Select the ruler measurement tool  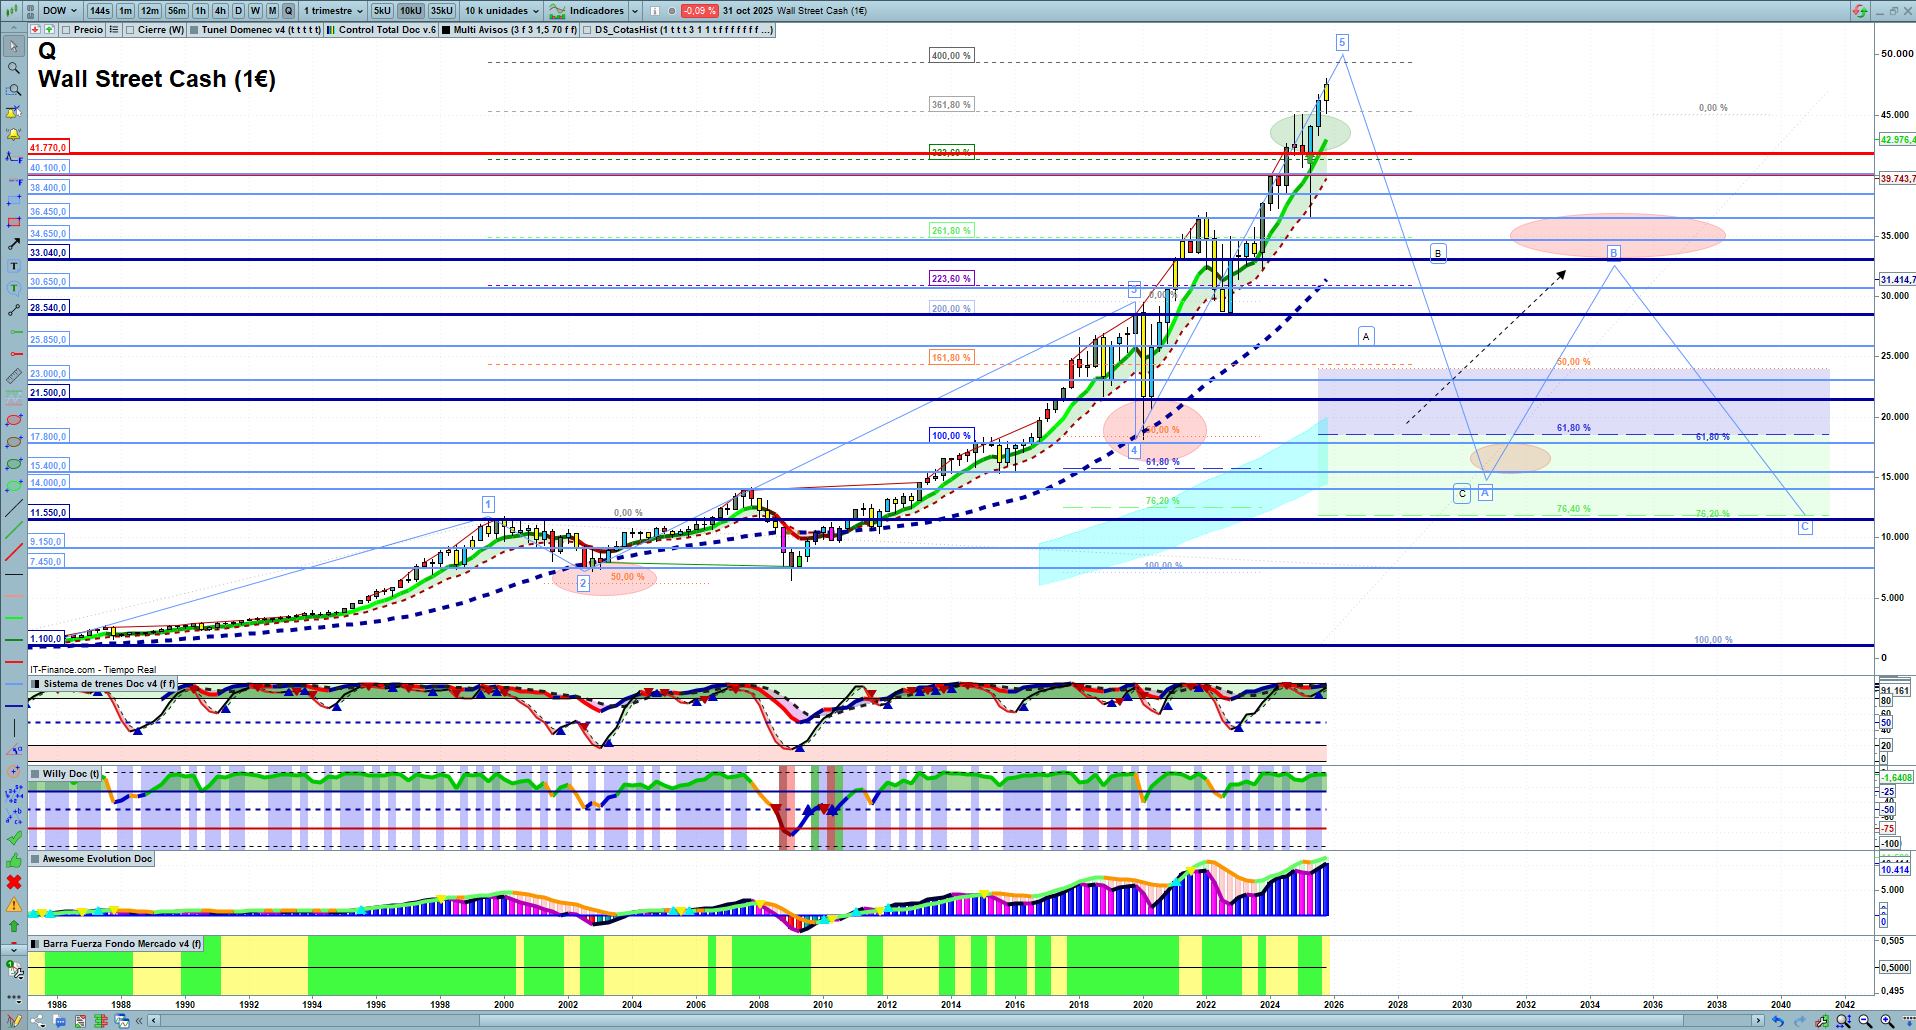14,376
